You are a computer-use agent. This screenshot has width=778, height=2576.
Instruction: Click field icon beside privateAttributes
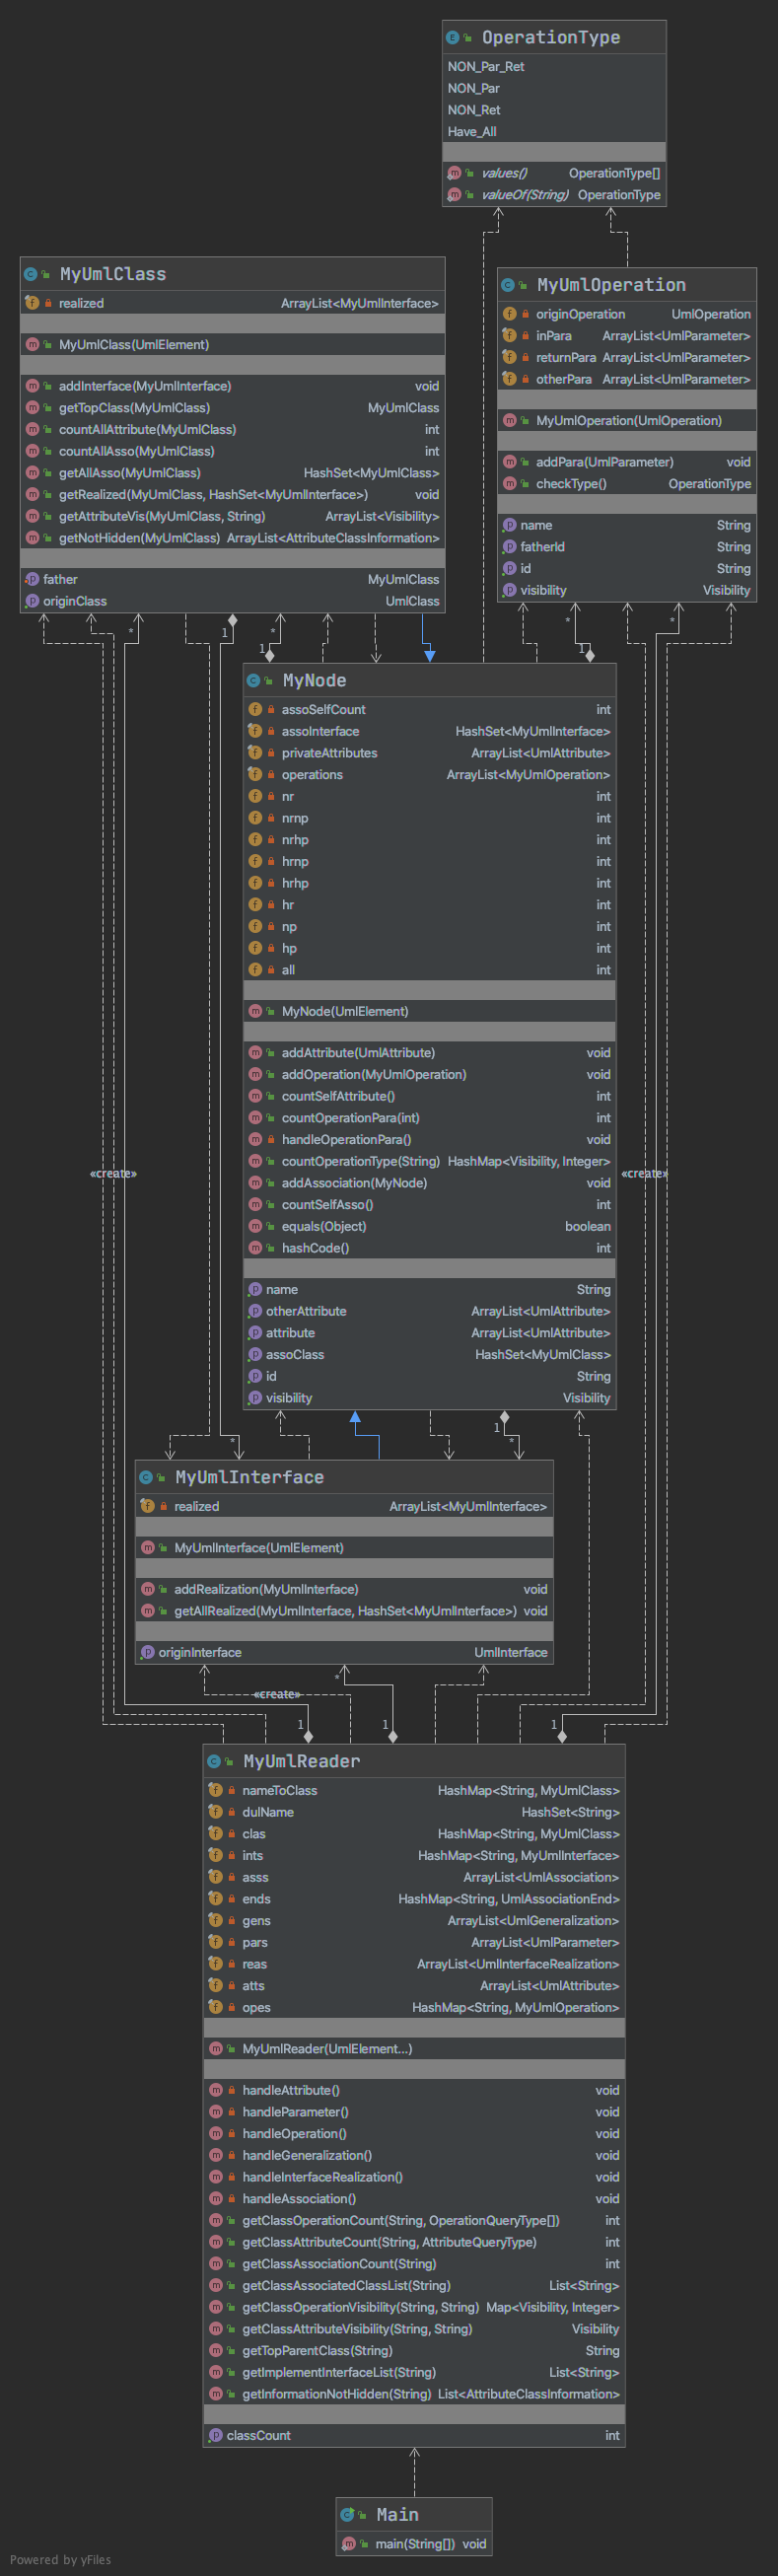point(255,753)
